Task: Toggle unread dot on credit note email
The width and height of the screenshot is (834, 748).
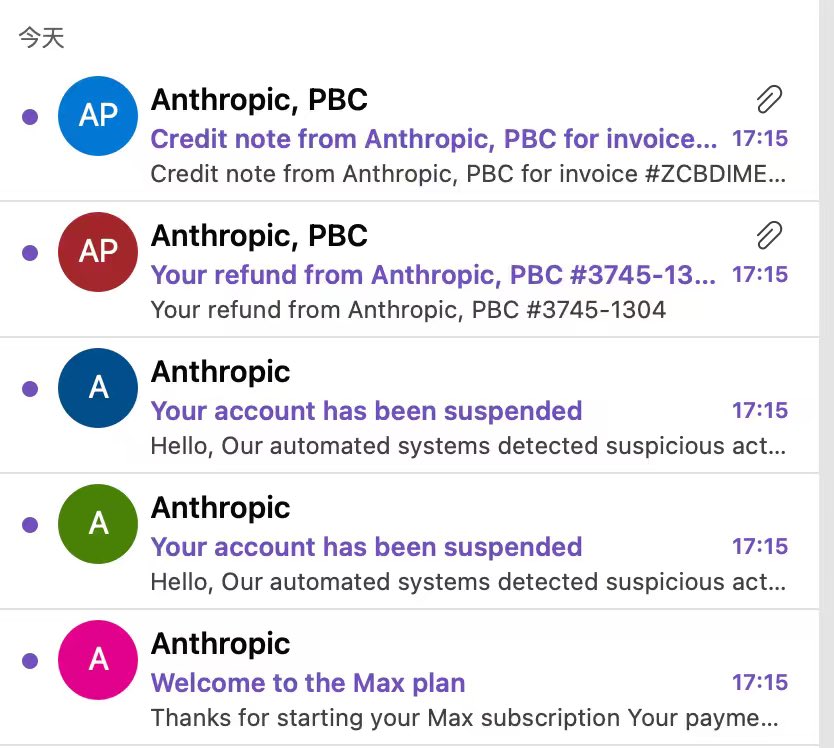Action: pyautogui.click(x=30, y=117)
